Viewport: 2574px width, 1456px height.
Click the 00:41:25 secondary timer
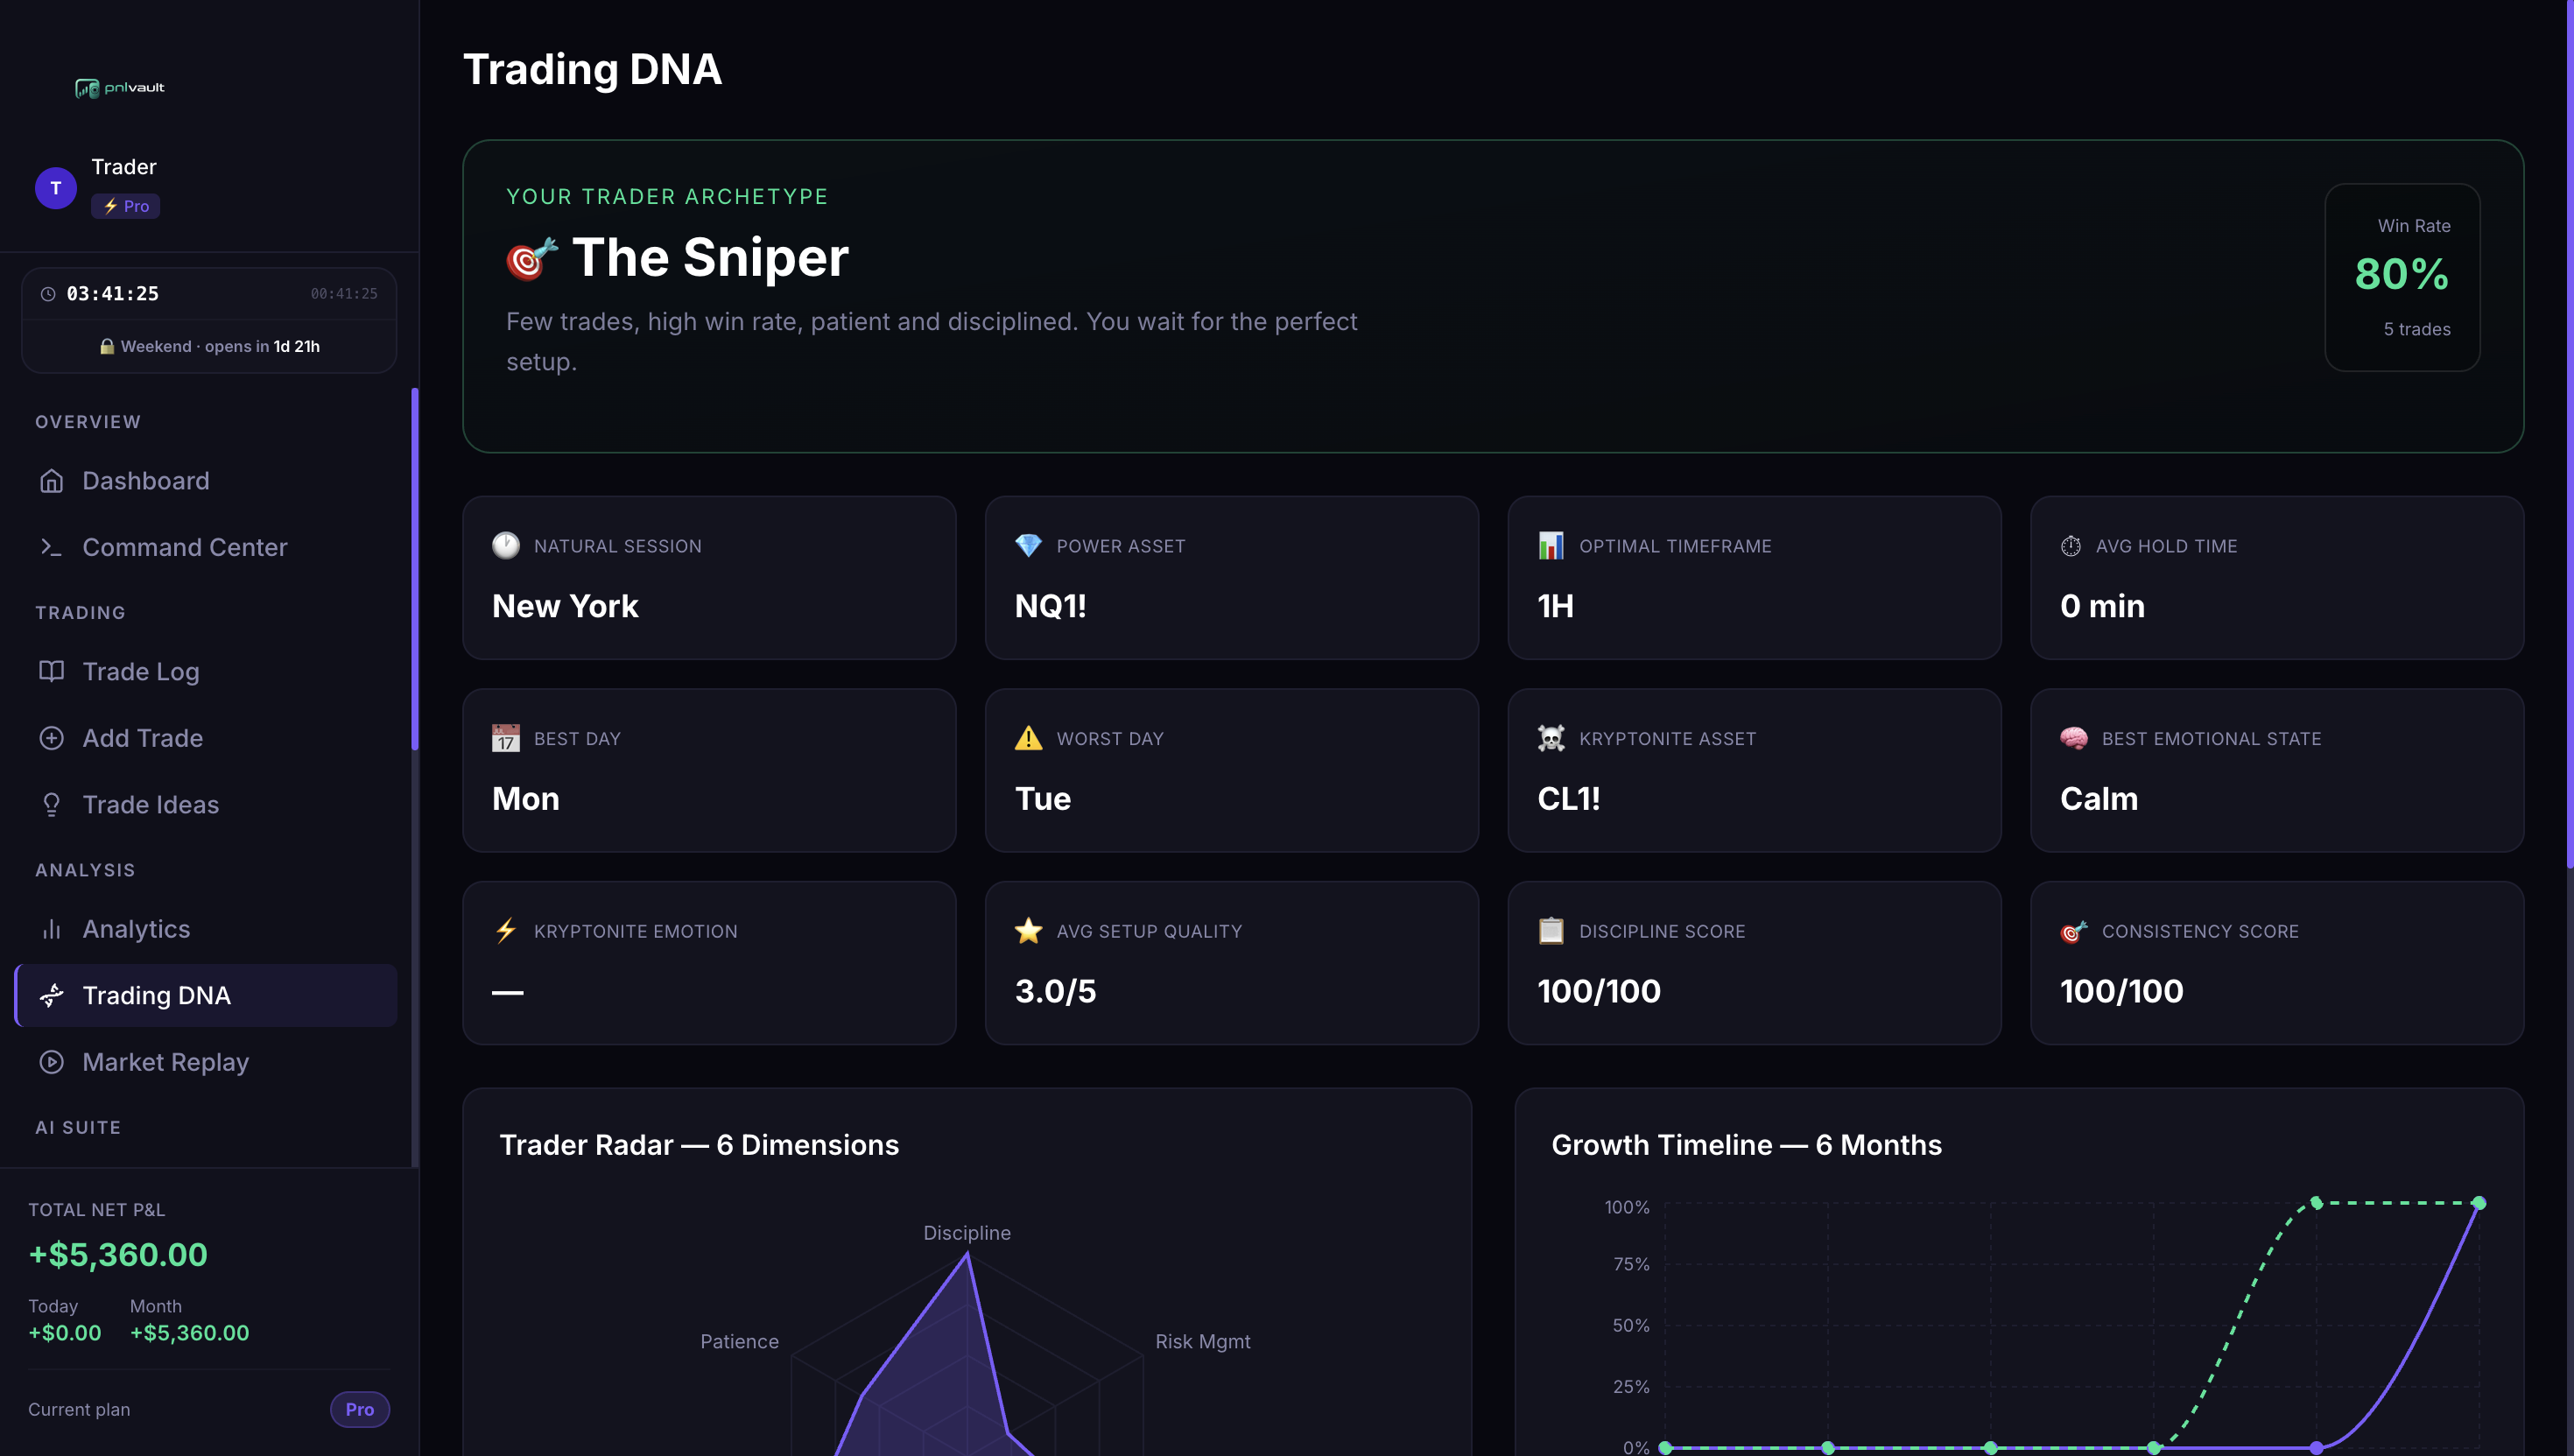pyautogui.click(x=344, y=294)
